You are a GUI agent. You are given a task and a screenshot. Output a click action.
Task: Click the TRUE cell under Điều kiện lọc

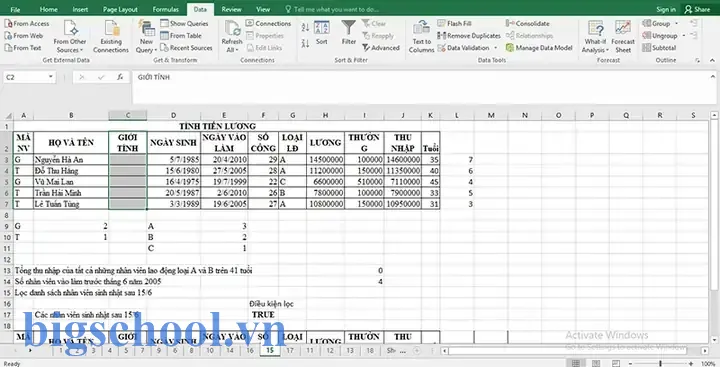pyautogui.click(x=263, y=315)
